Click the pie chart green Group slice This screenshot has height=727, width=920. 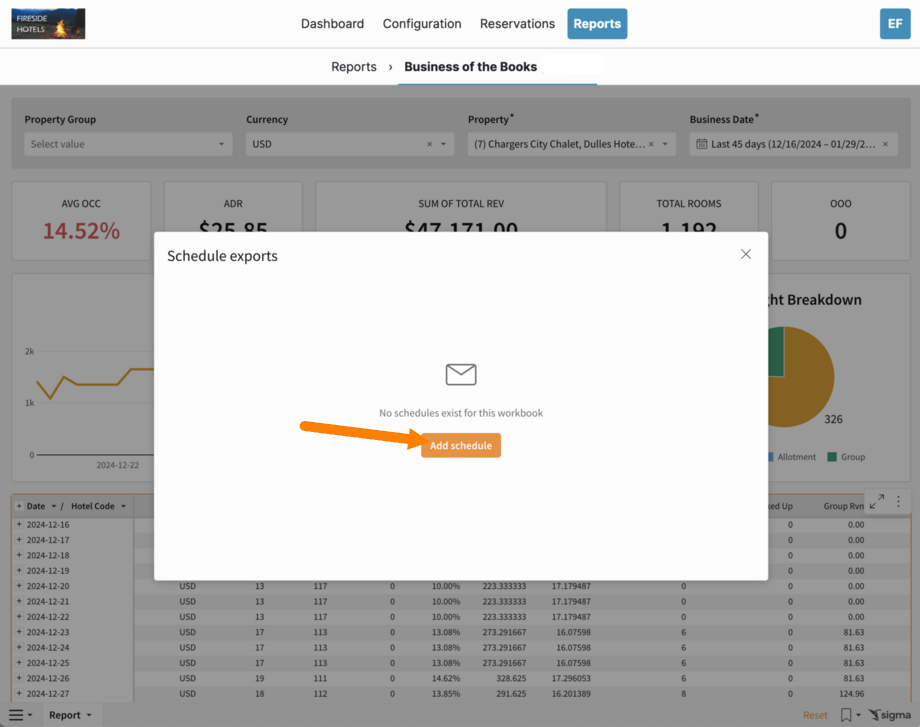coord(776,351)
